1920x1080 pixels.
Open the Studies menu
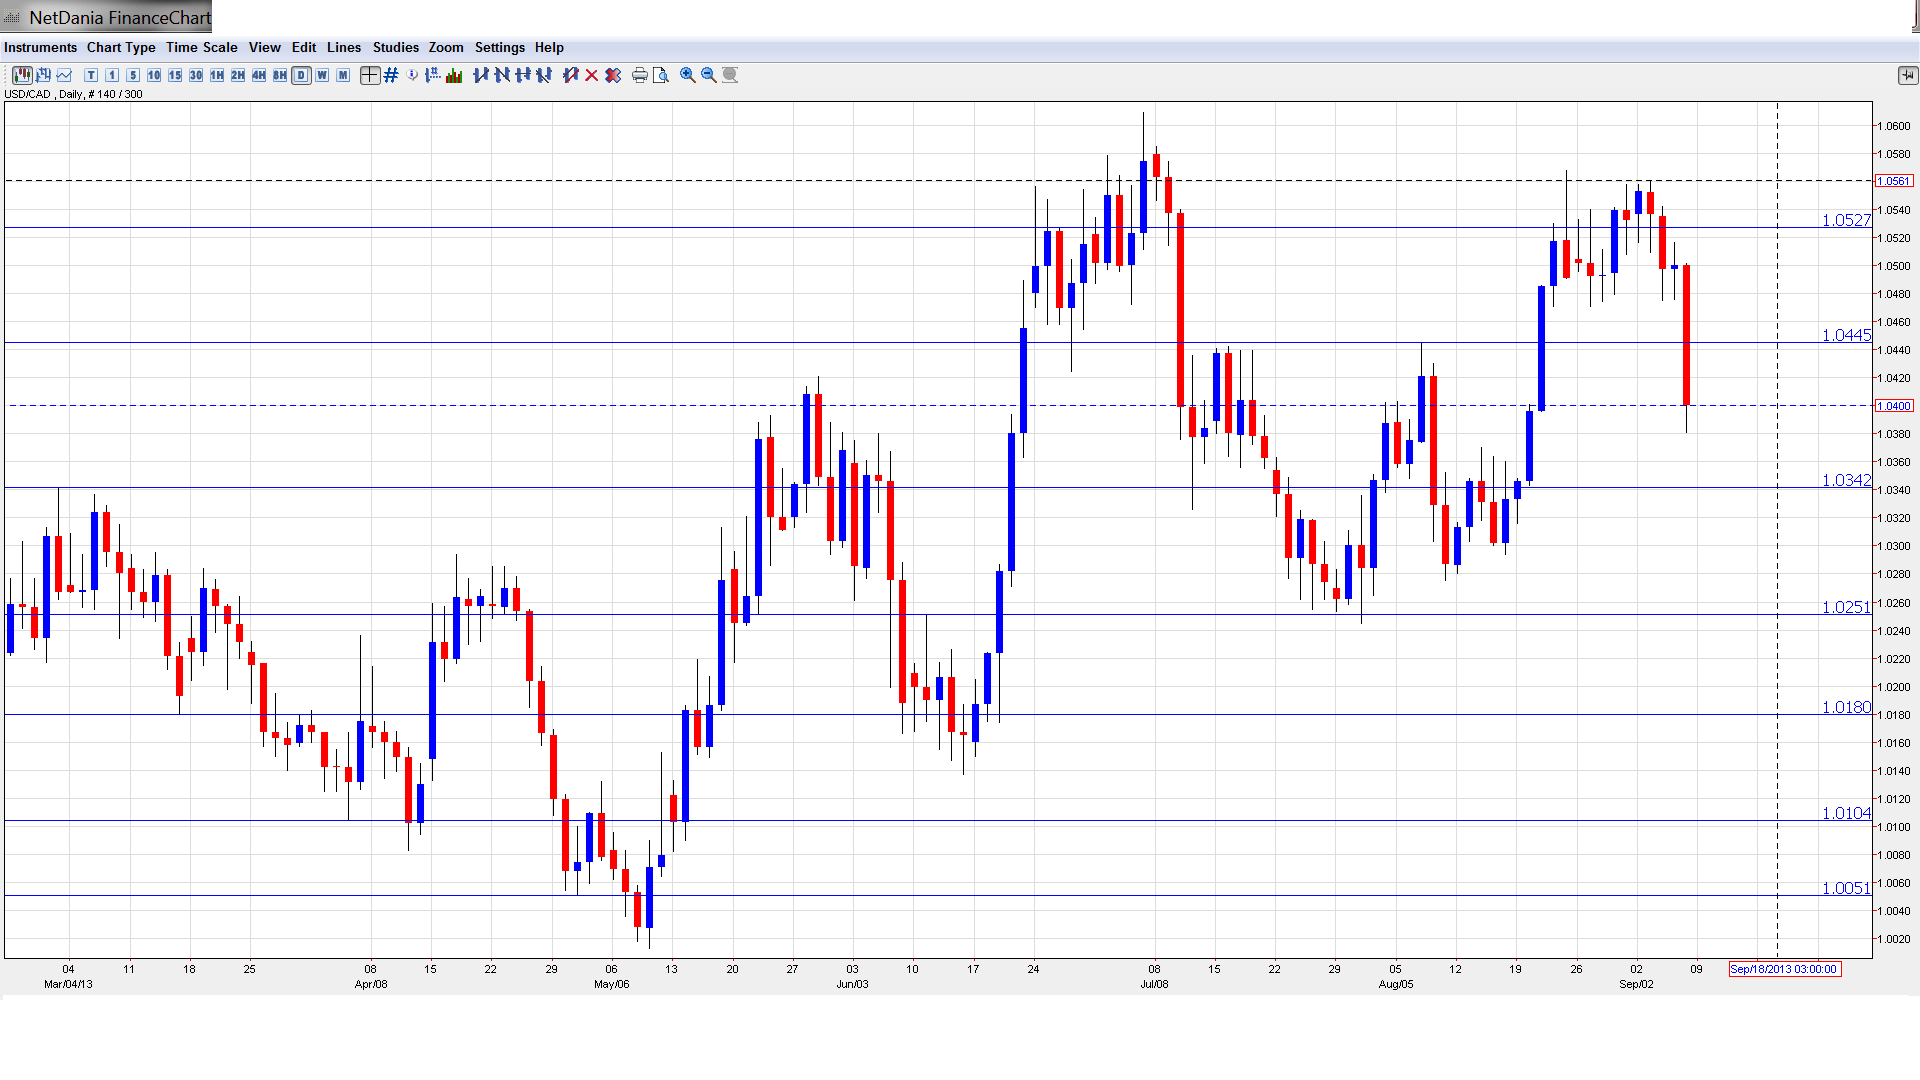click(395, 47)
